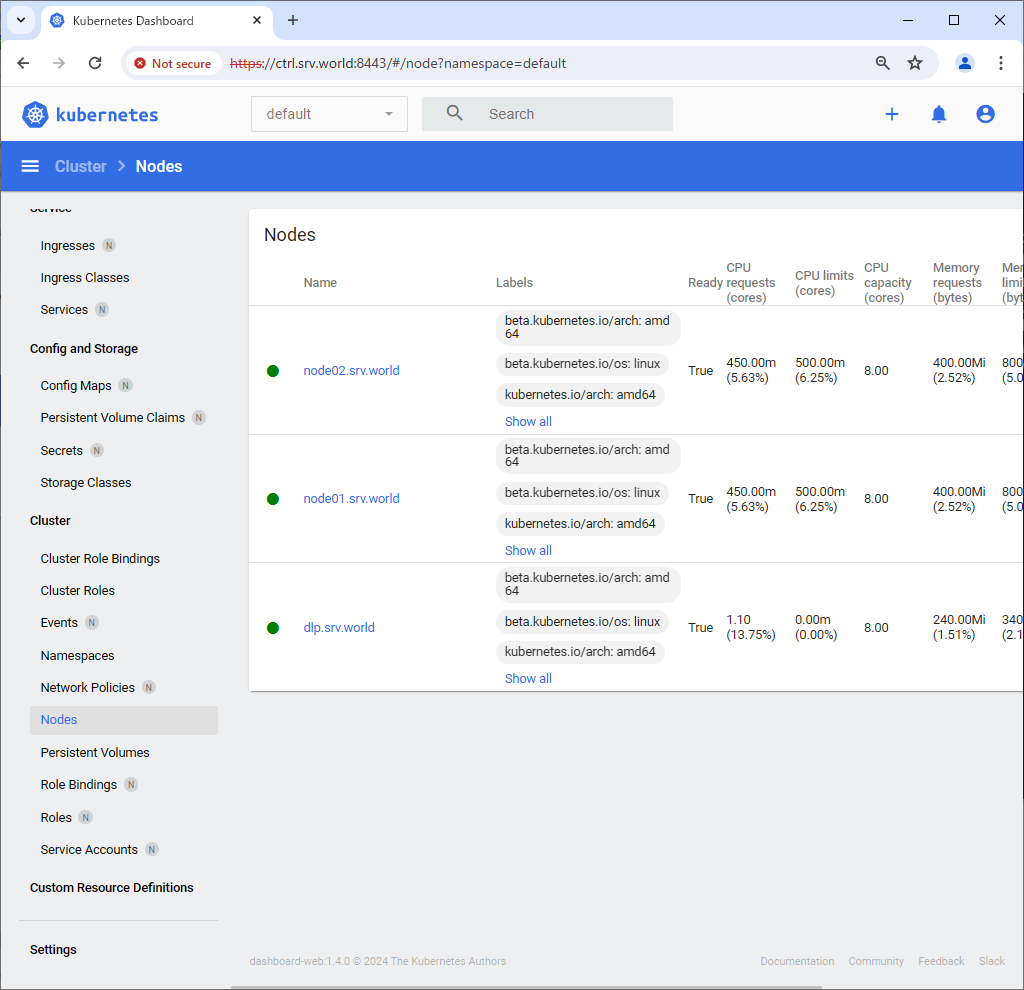Click the search magnifier icon
Viewport: 1024px width, 990px height.
coord(455,113)
